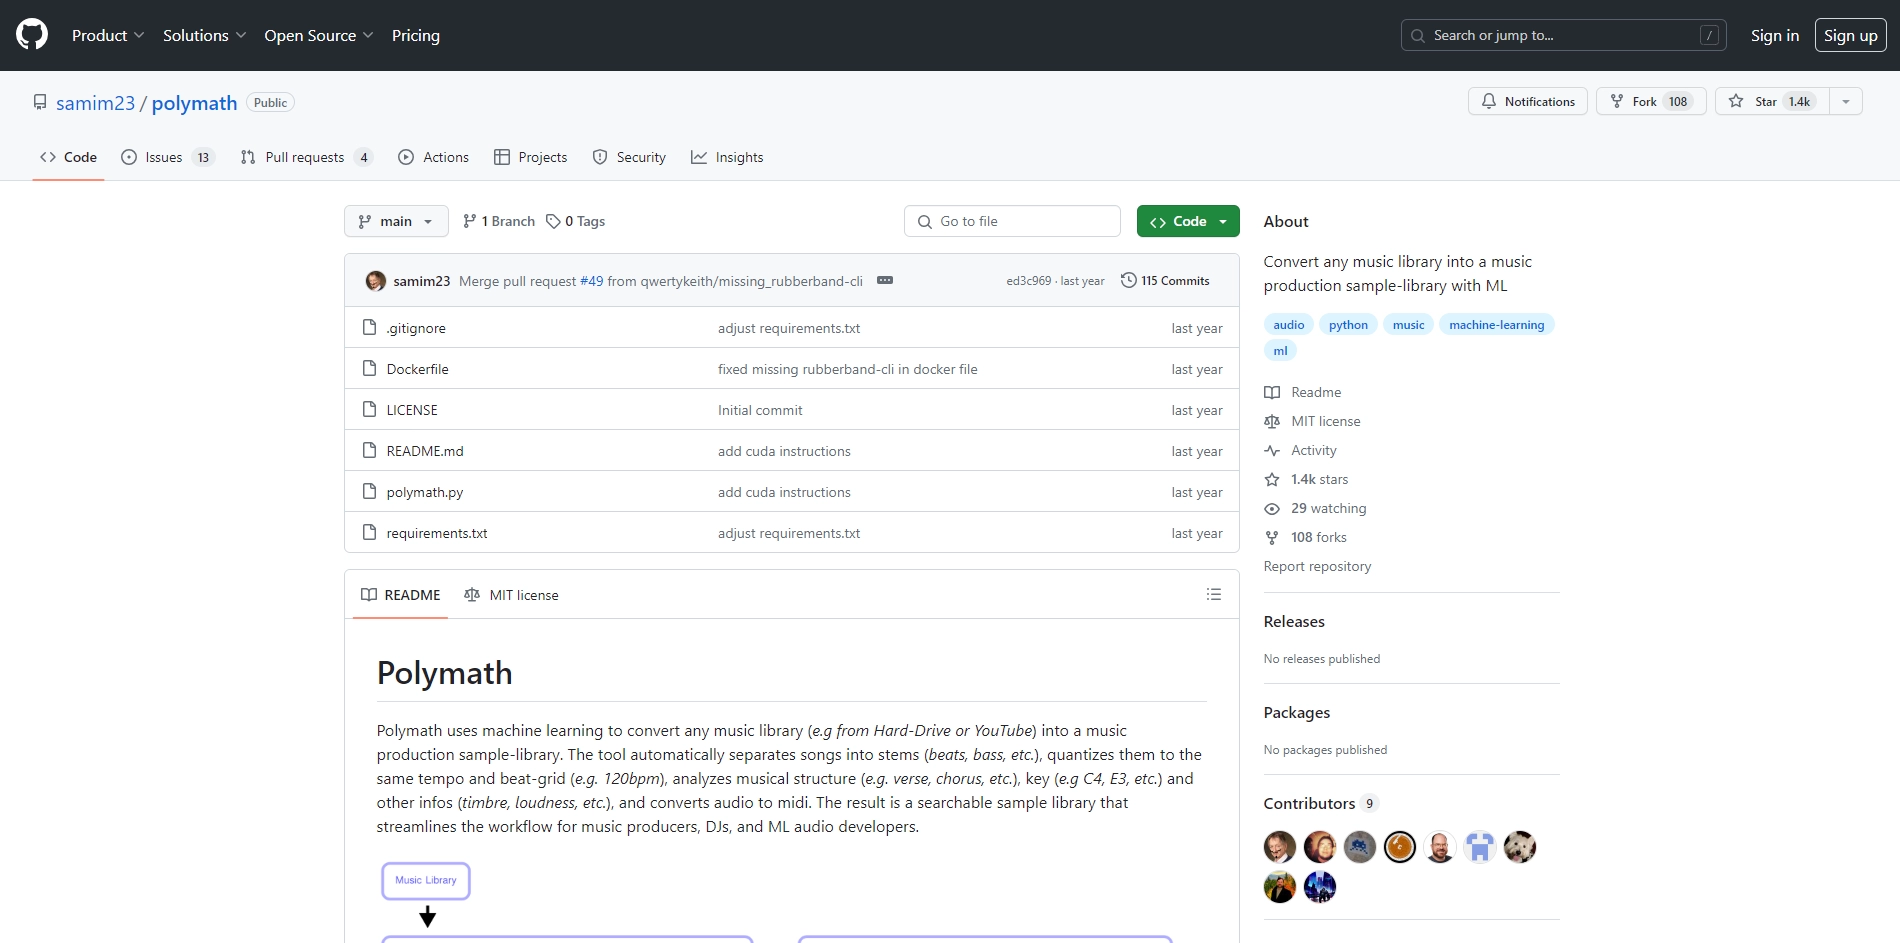Click the scale icon beside MIT license

1272,422
